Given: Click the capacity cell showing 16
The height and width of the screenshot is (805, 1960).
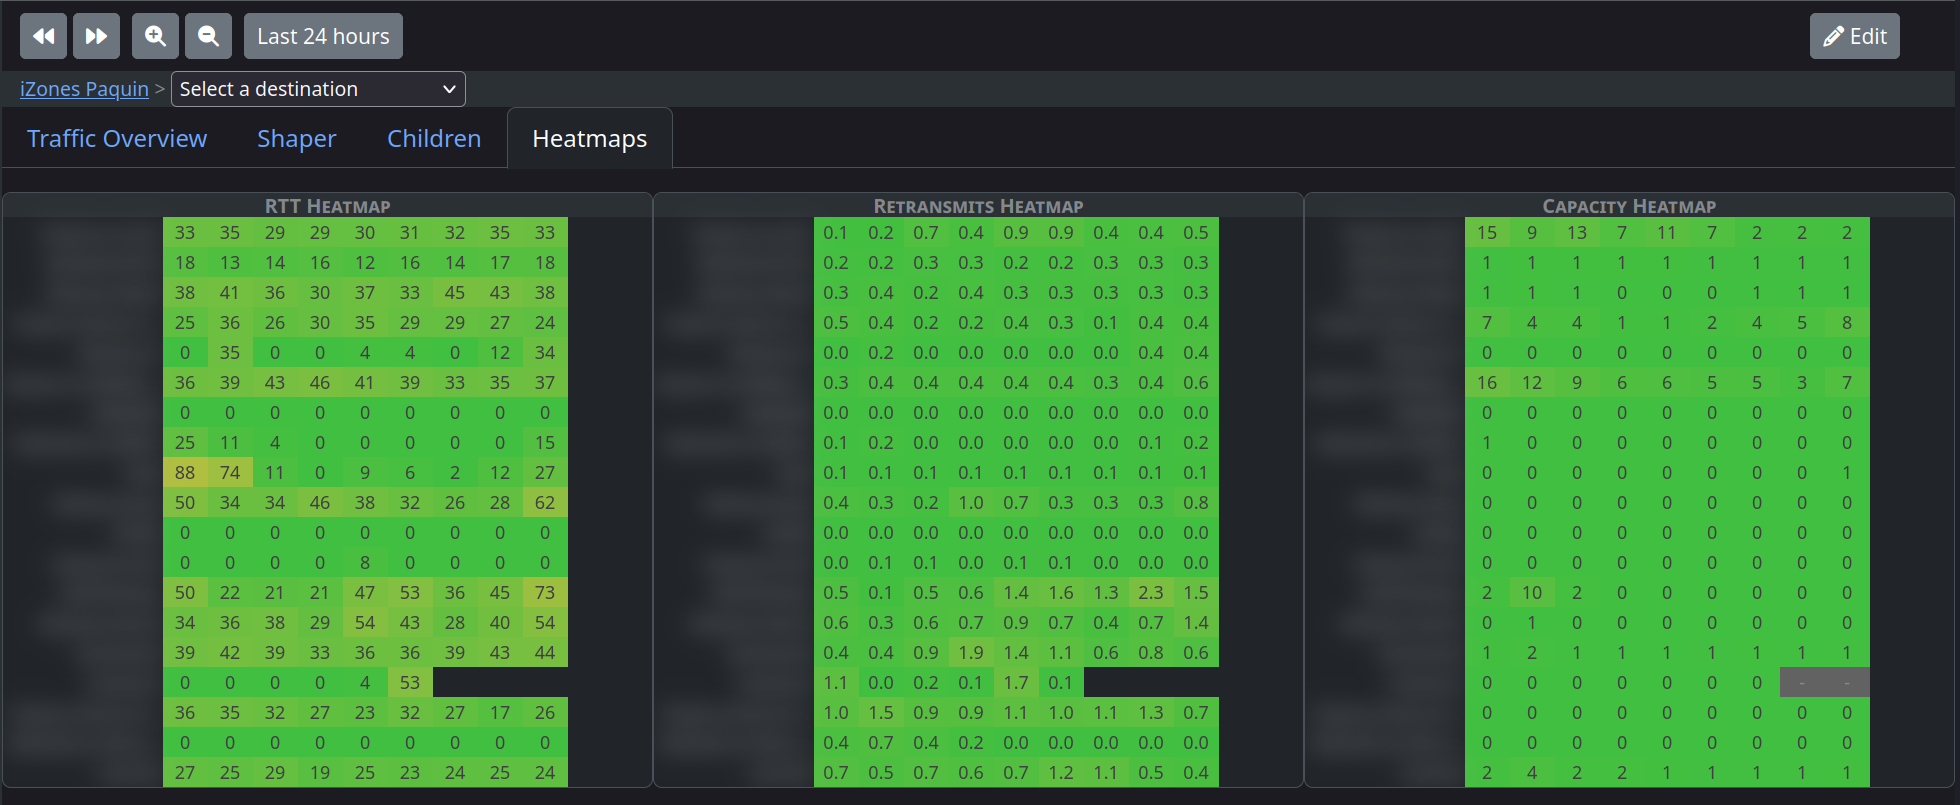Looking at the screenshot, I should (1487, 382).
